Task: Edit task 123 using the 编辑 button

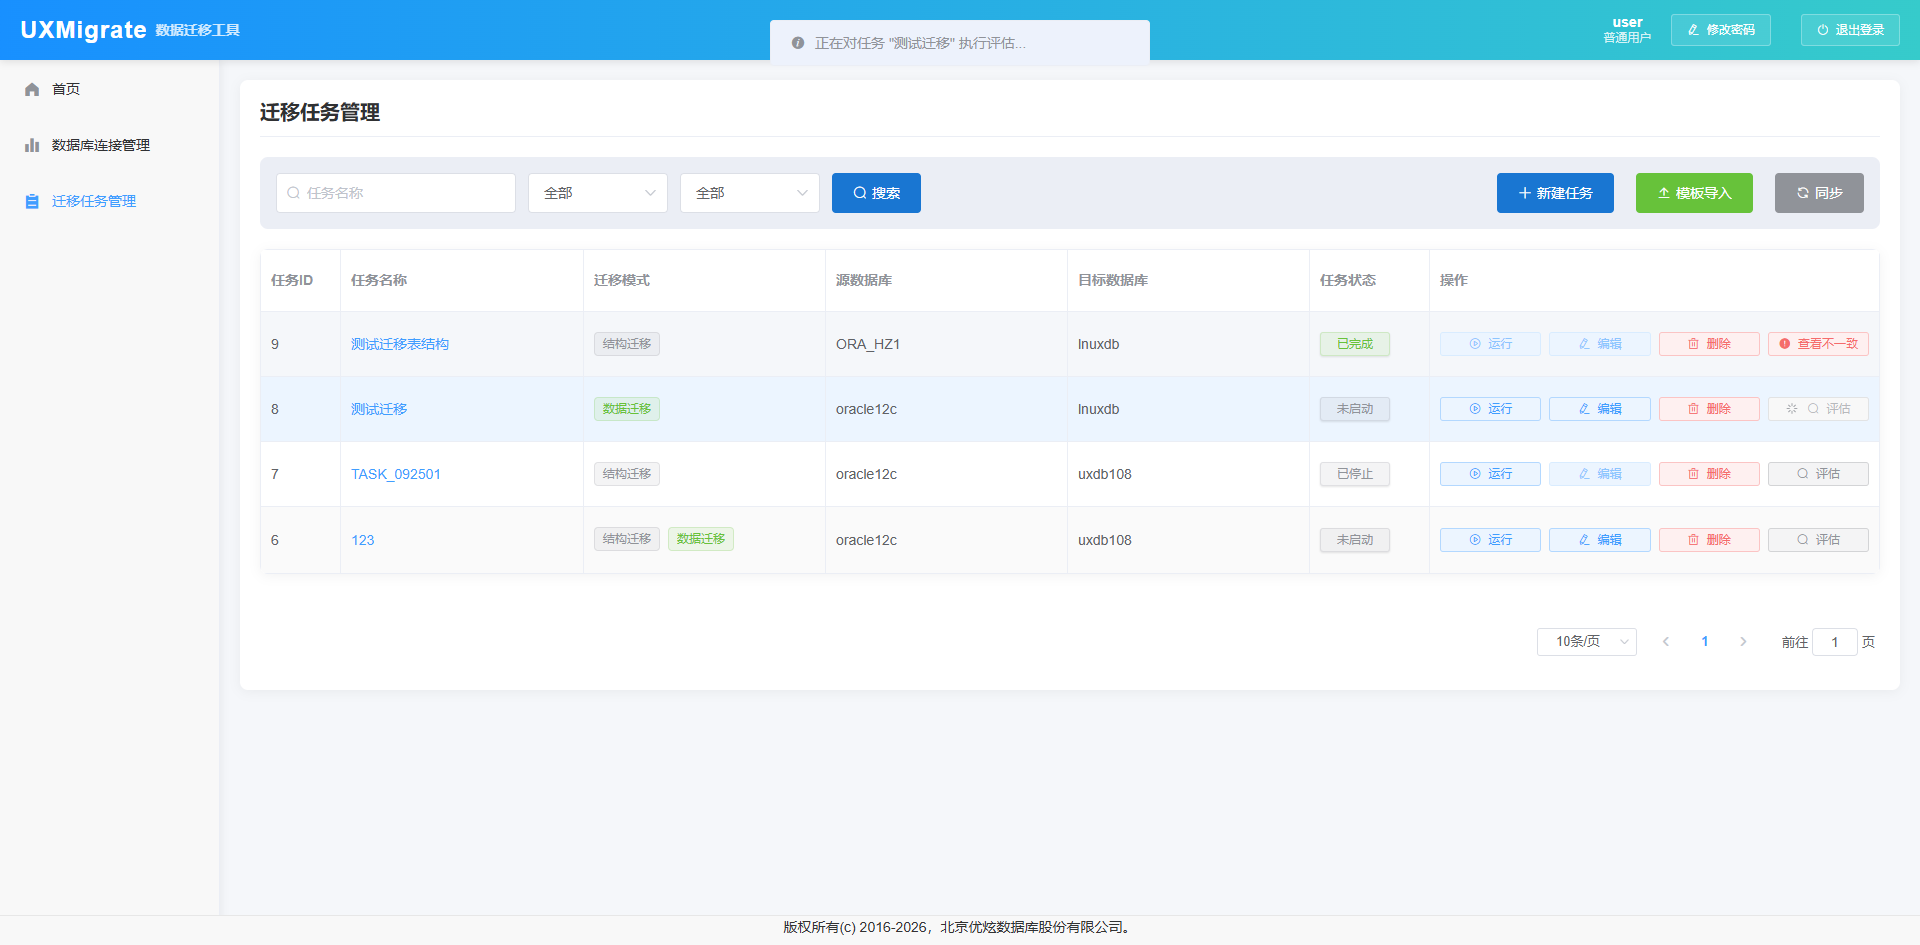Action: [1599, 540]
